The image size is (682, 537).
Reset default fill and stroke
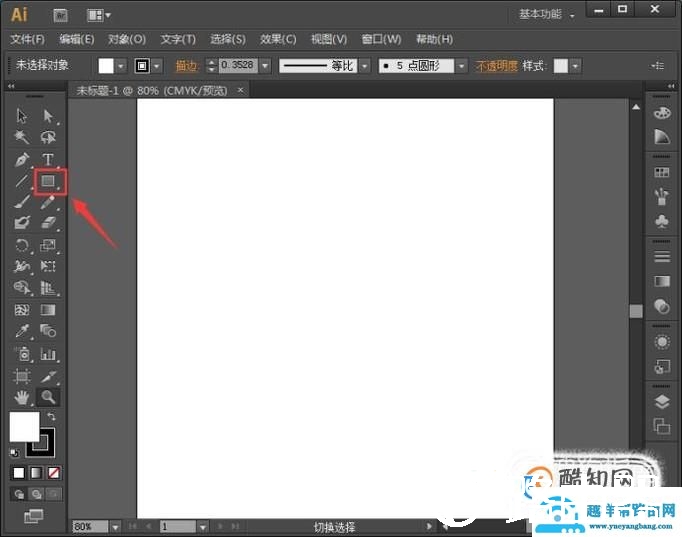click(14, 453)
